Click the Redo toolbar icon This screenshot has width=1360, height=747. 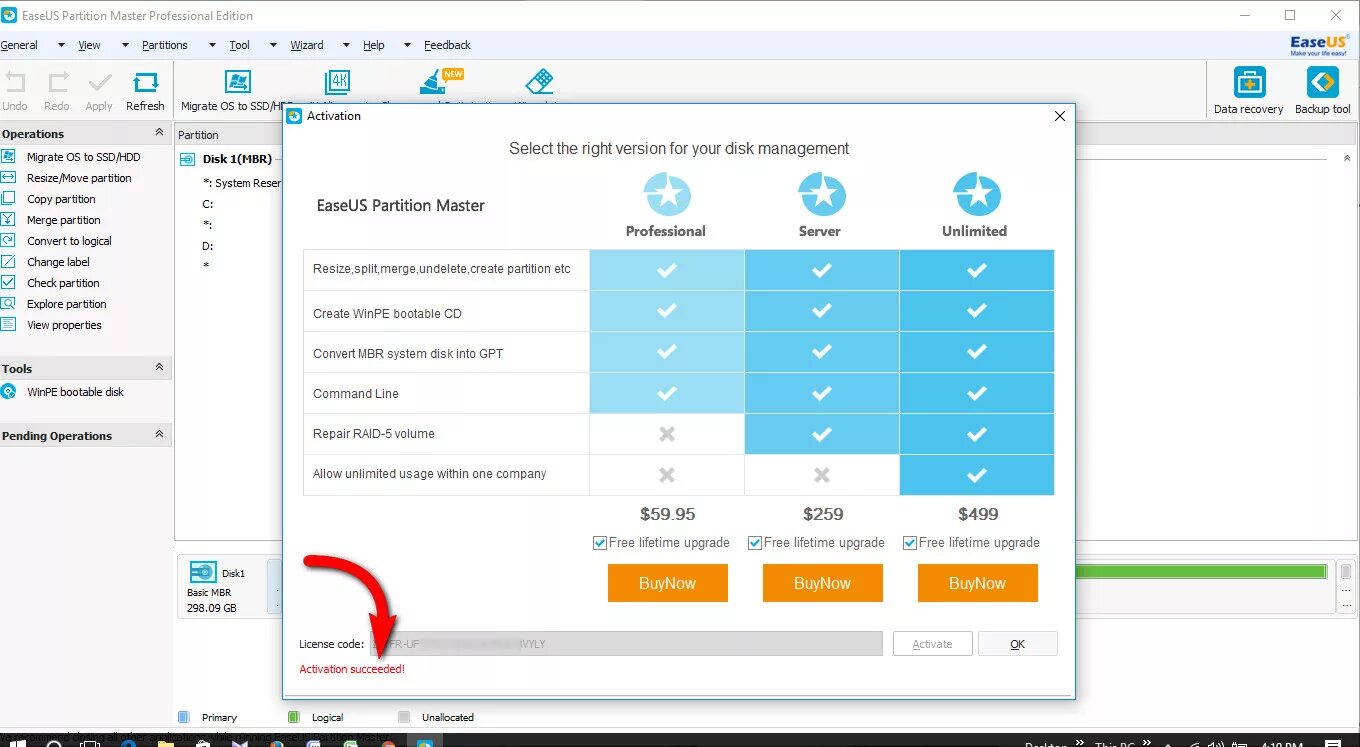pos(58,83)
